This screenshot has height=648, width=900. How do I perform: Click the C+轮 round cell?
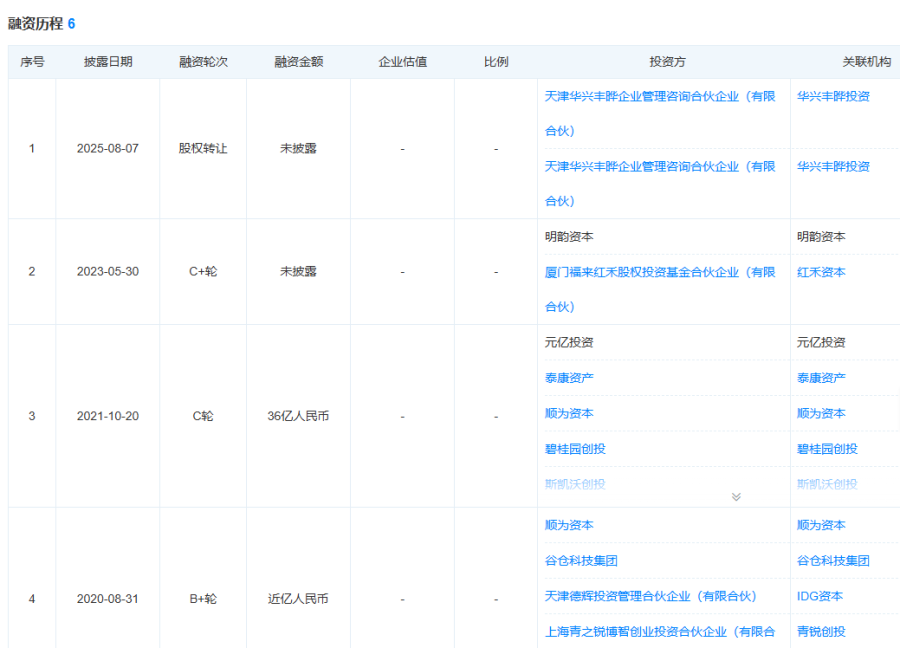pos(203,271)
